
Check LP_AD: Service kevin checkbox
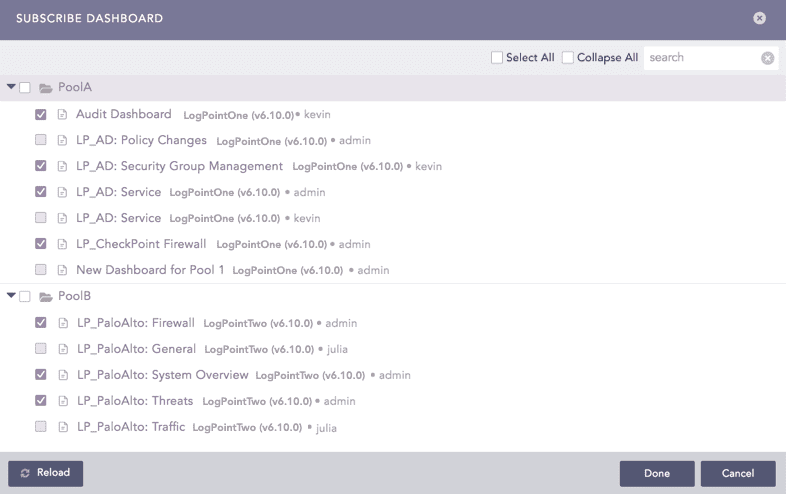pyautogui.click(x=41, y=218)
